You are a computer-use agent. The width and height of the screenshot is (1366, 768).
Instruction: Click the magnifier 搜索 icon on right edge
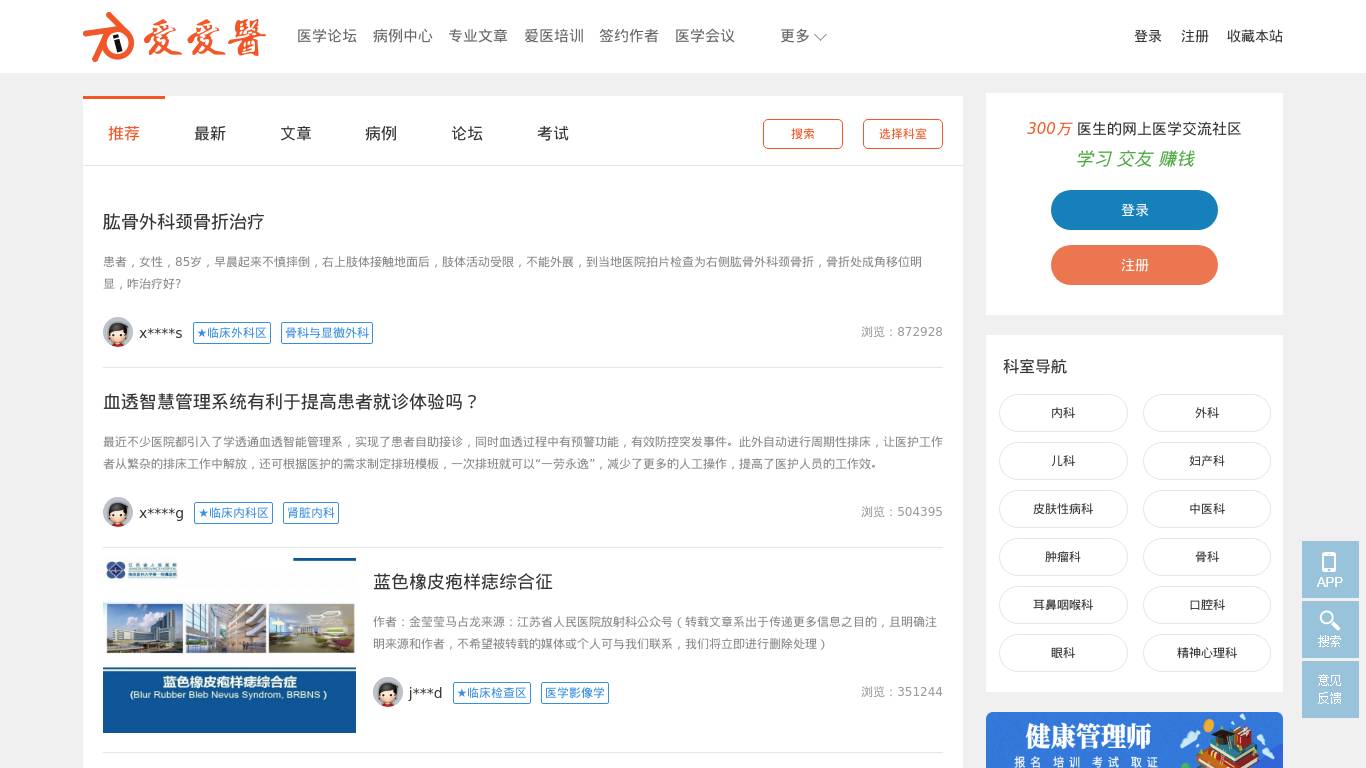(1329, 628)
